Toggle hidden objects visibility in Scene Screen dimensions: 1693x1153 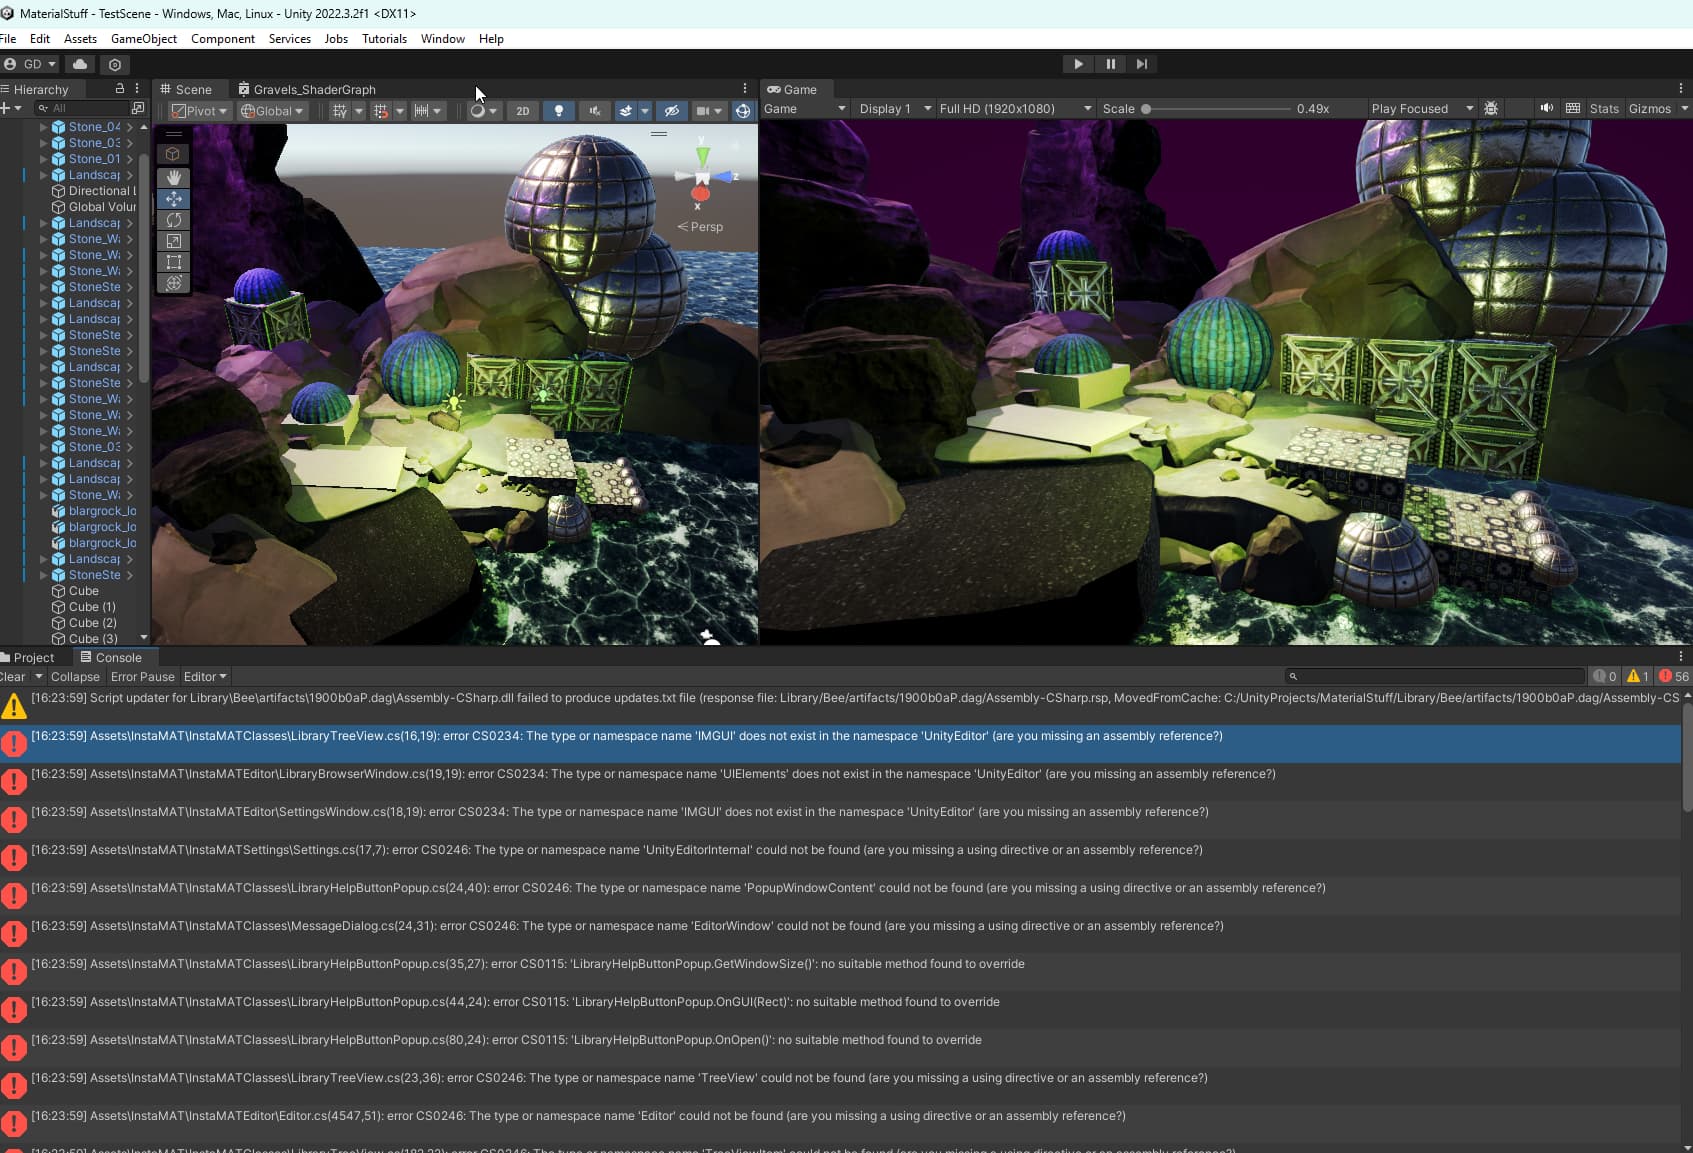coord(672,111)
